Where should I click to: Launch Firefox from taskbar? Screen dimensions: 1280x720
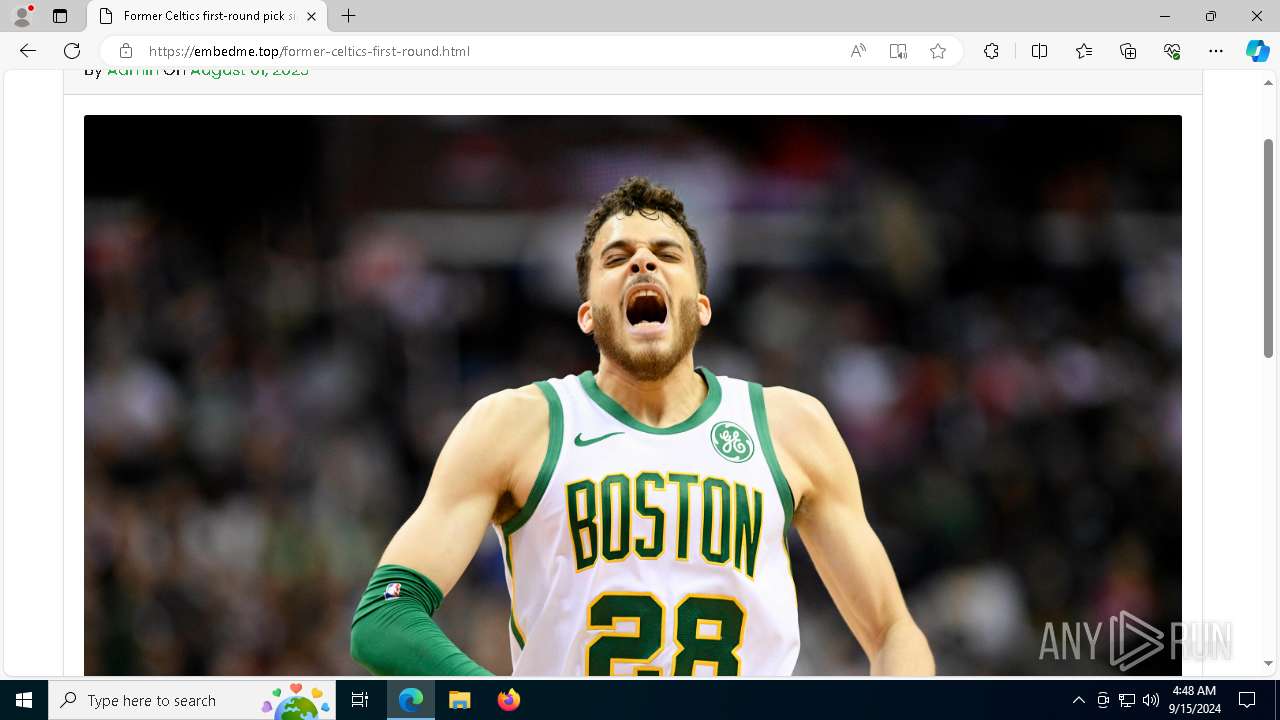(x=508, y=700)
